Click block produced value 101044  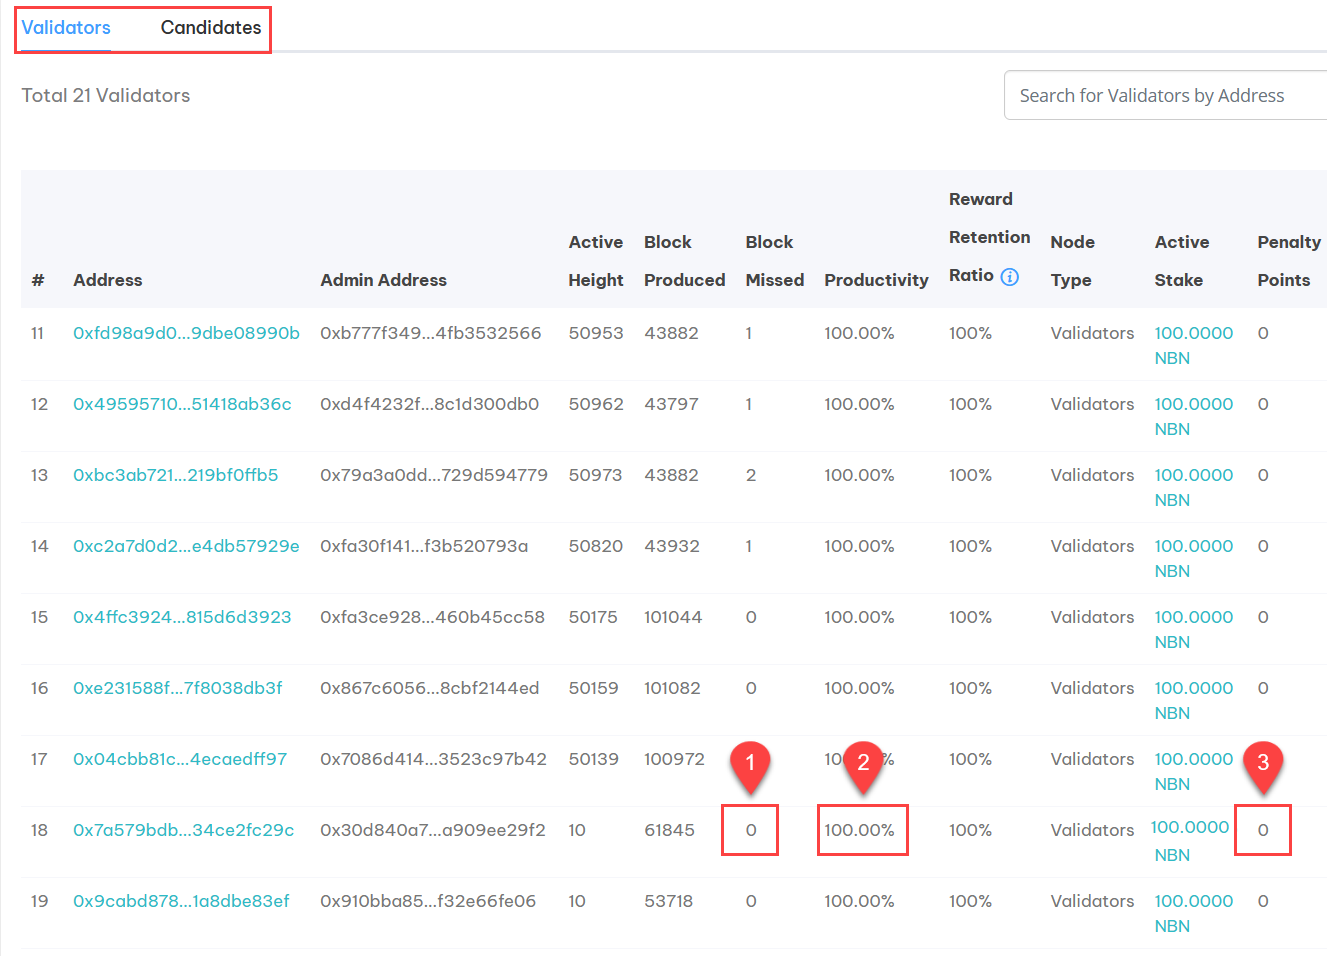click(673, 617)
